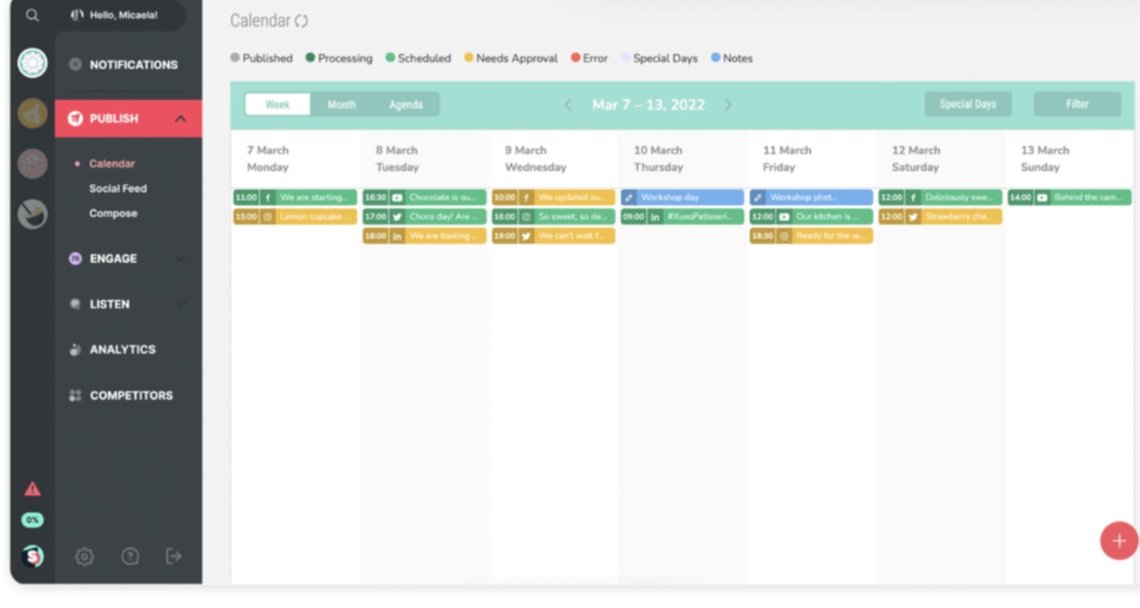Click LinkedIn icon on 'We are looking' post

pos(397,236)
